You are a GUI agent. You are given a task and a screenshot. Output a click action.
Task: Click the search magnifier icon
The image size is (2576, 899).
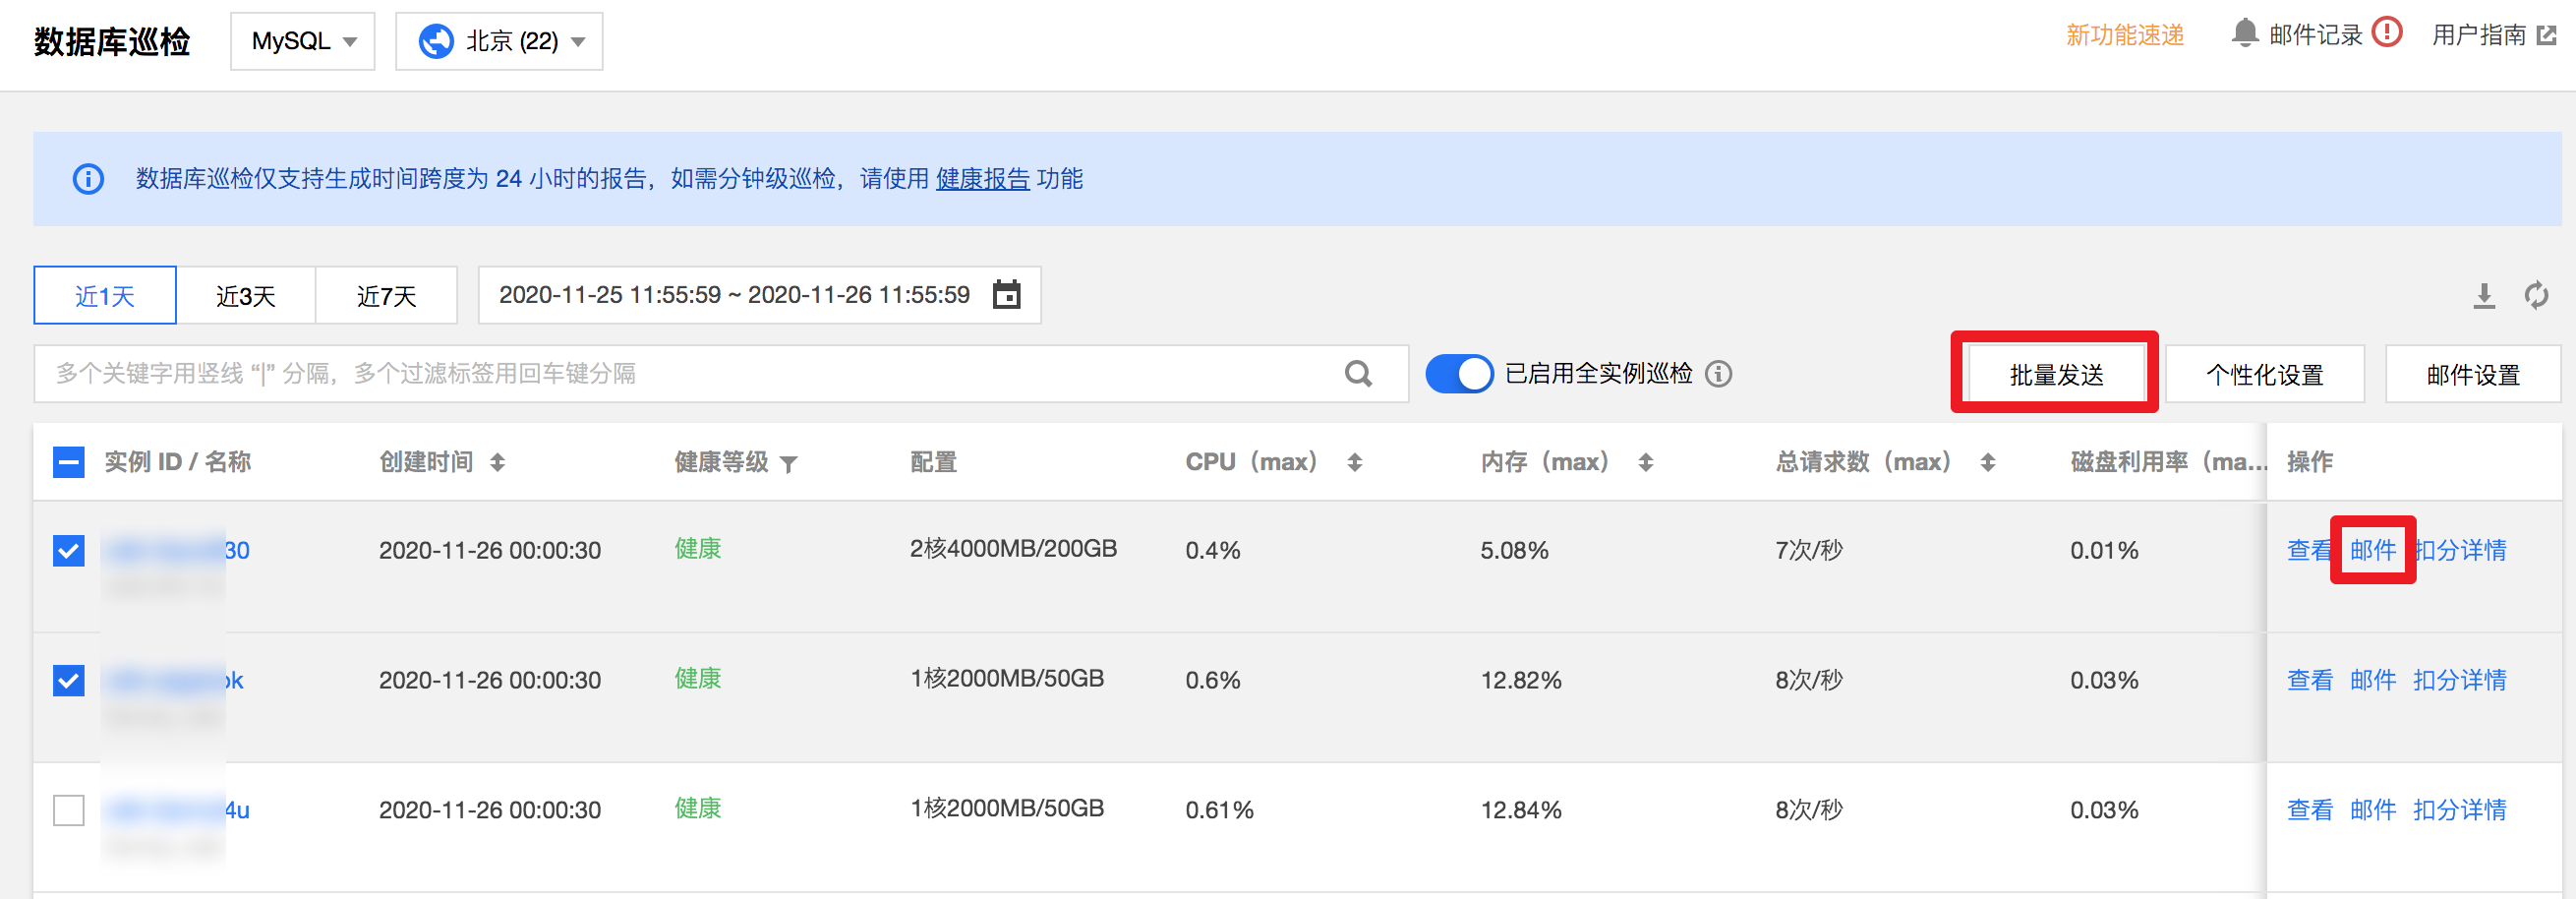click(x=1358, y=374)
